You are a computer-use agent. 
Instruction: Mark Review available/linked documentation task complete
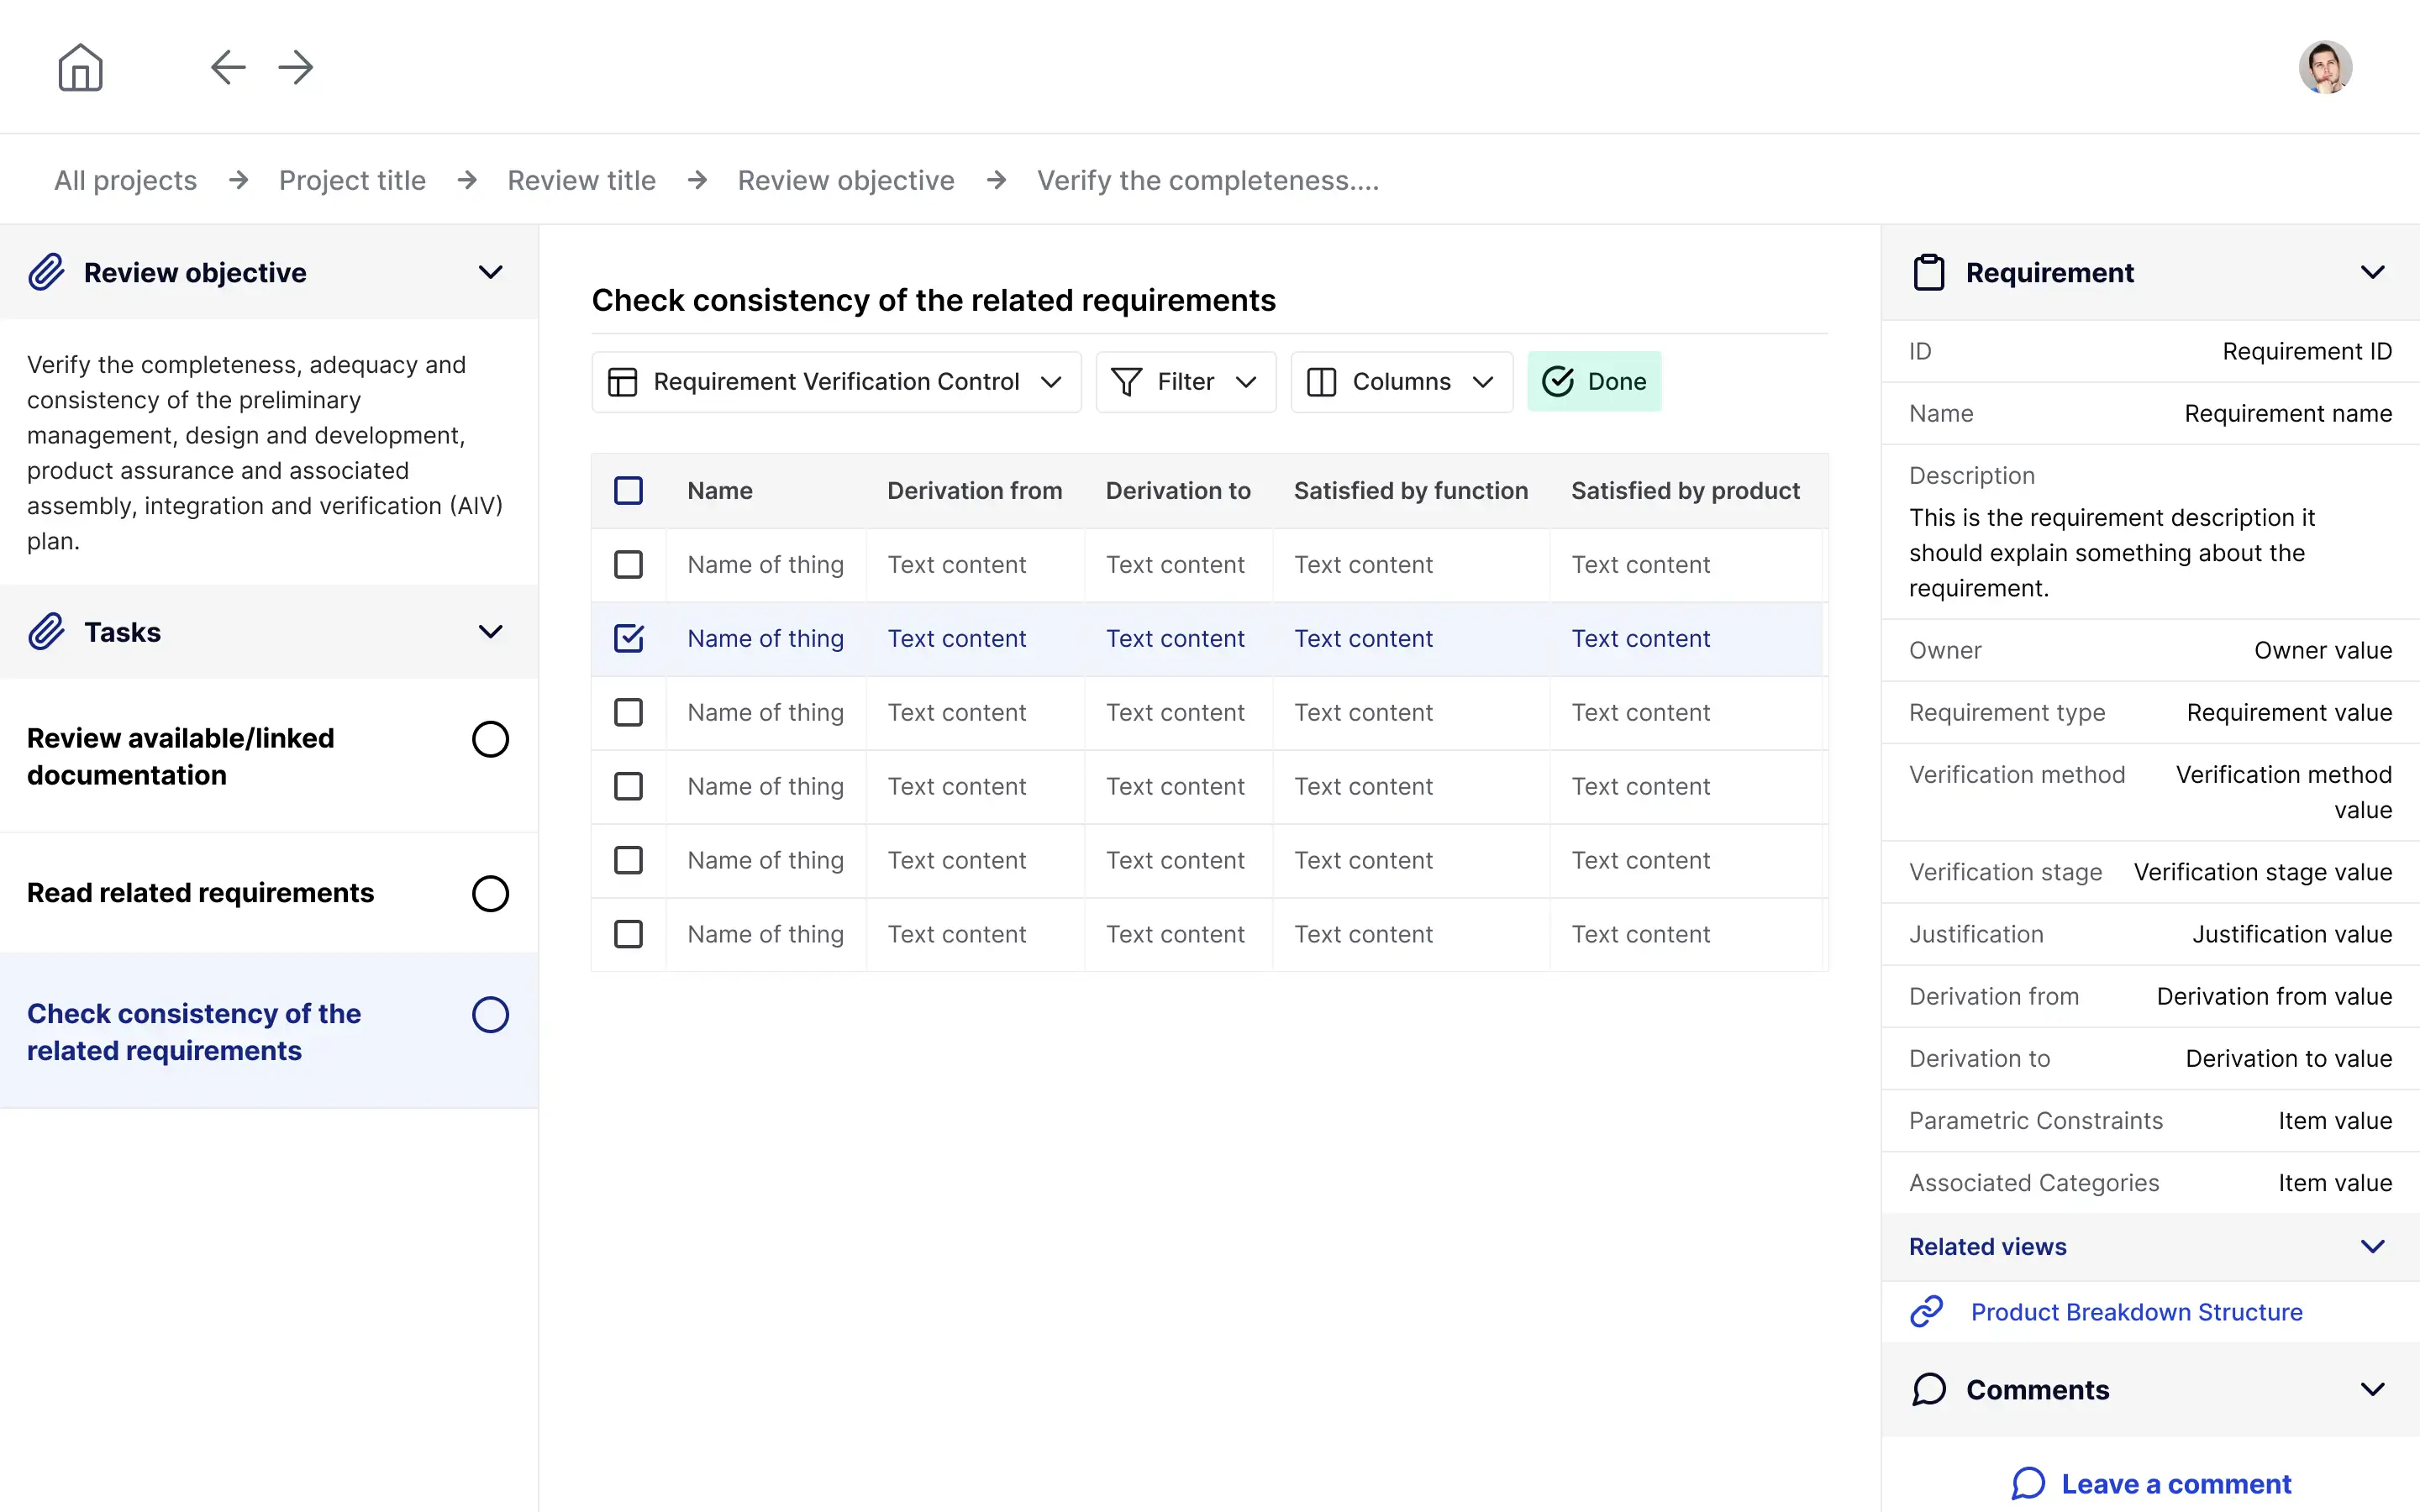(x=490, y=739)
